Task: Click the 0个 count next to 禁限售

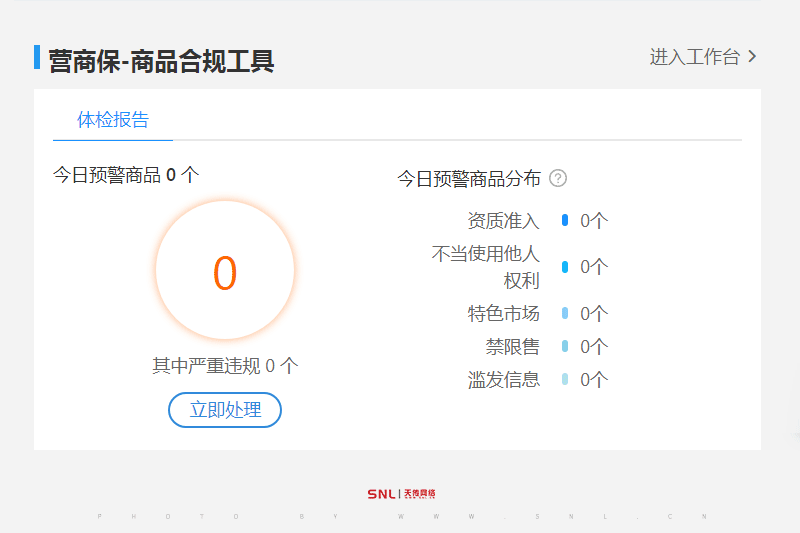Action: pyautogui.click(x=594, y=346)
